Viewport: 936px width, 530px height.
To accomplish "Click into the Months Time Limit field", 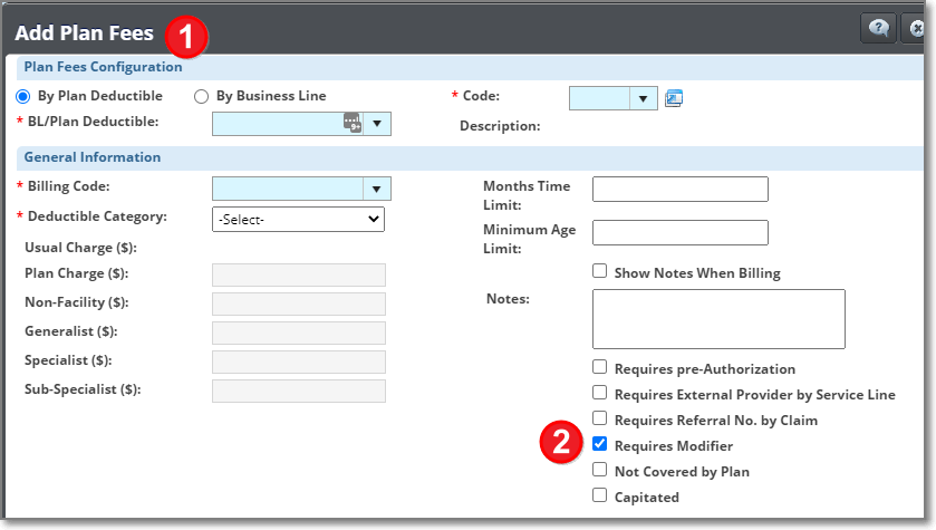I will pyautogui.click(x=680, y=189).
